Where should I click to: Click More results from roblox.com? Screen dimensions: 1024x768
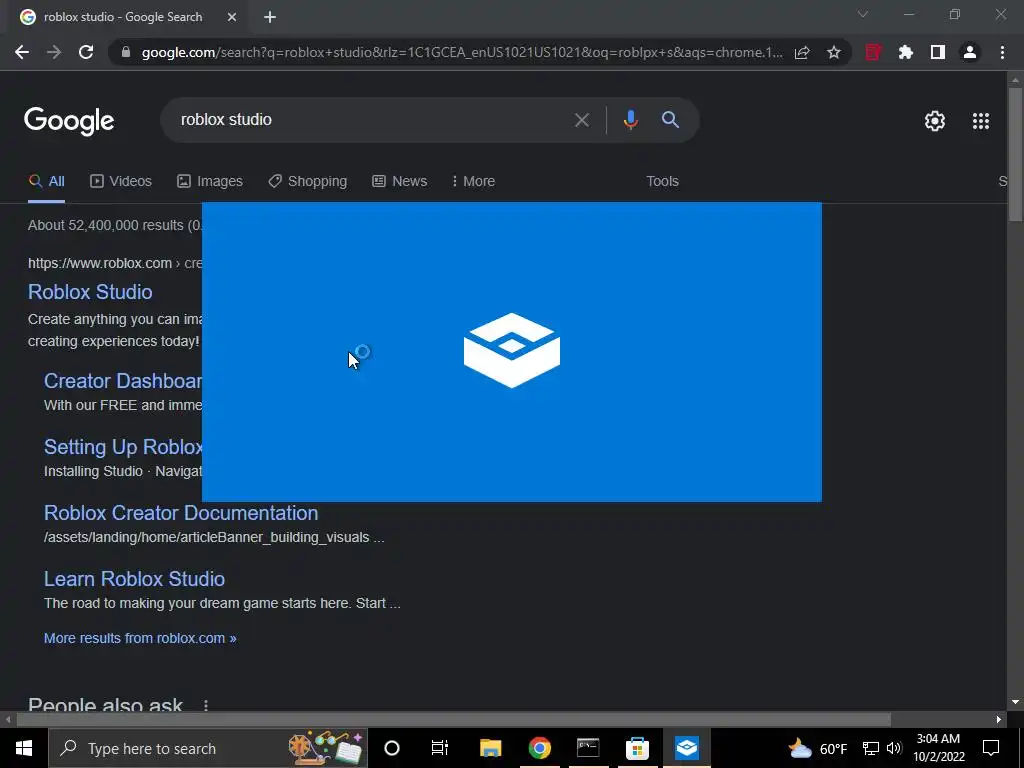click(140, 638)
